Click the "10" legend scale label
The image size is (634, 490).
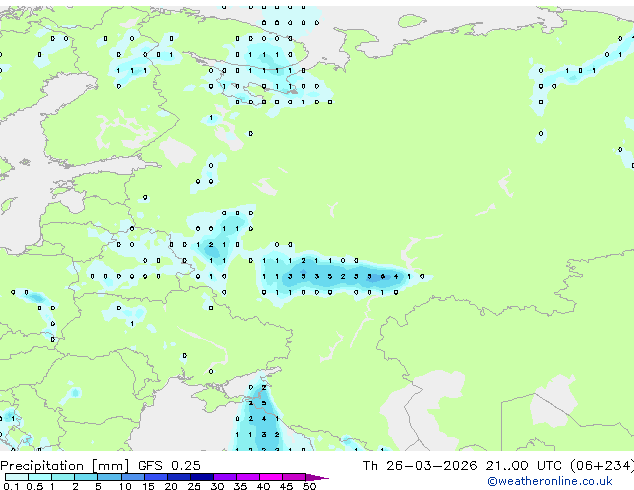pyautogui.click(x=125, y=486)
